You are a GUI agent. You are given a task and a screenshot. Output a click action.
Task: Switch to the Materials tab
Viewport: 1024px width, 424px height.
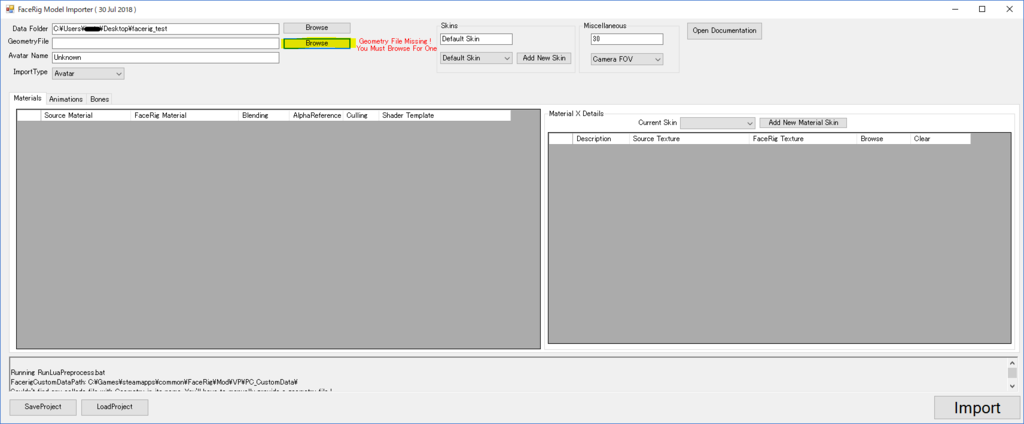(x=27, y=98)
